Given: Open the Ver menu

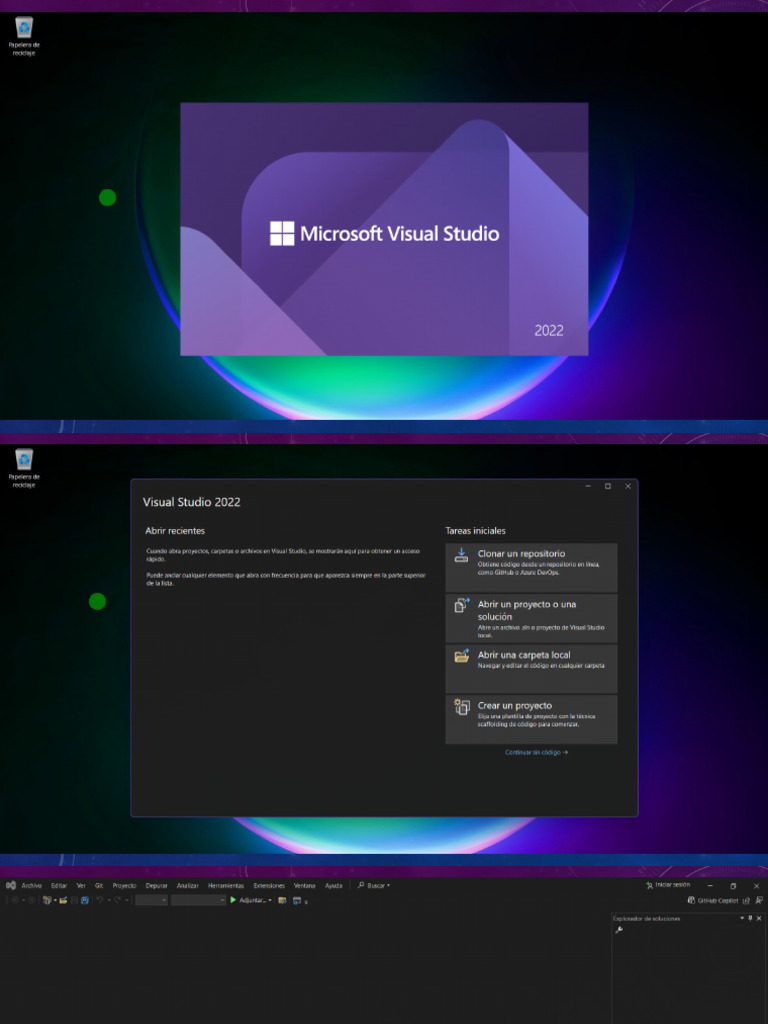Looking at the screenshot, I should pos(81,886).
